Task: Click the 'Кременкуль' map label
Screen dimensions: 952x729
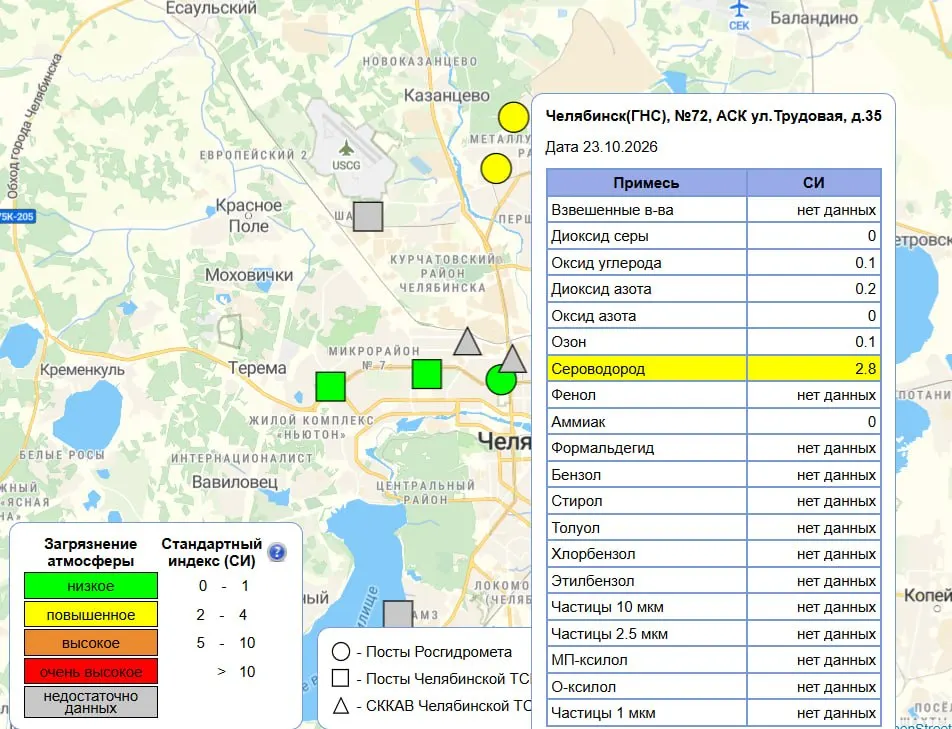Action: coord(82,369)
